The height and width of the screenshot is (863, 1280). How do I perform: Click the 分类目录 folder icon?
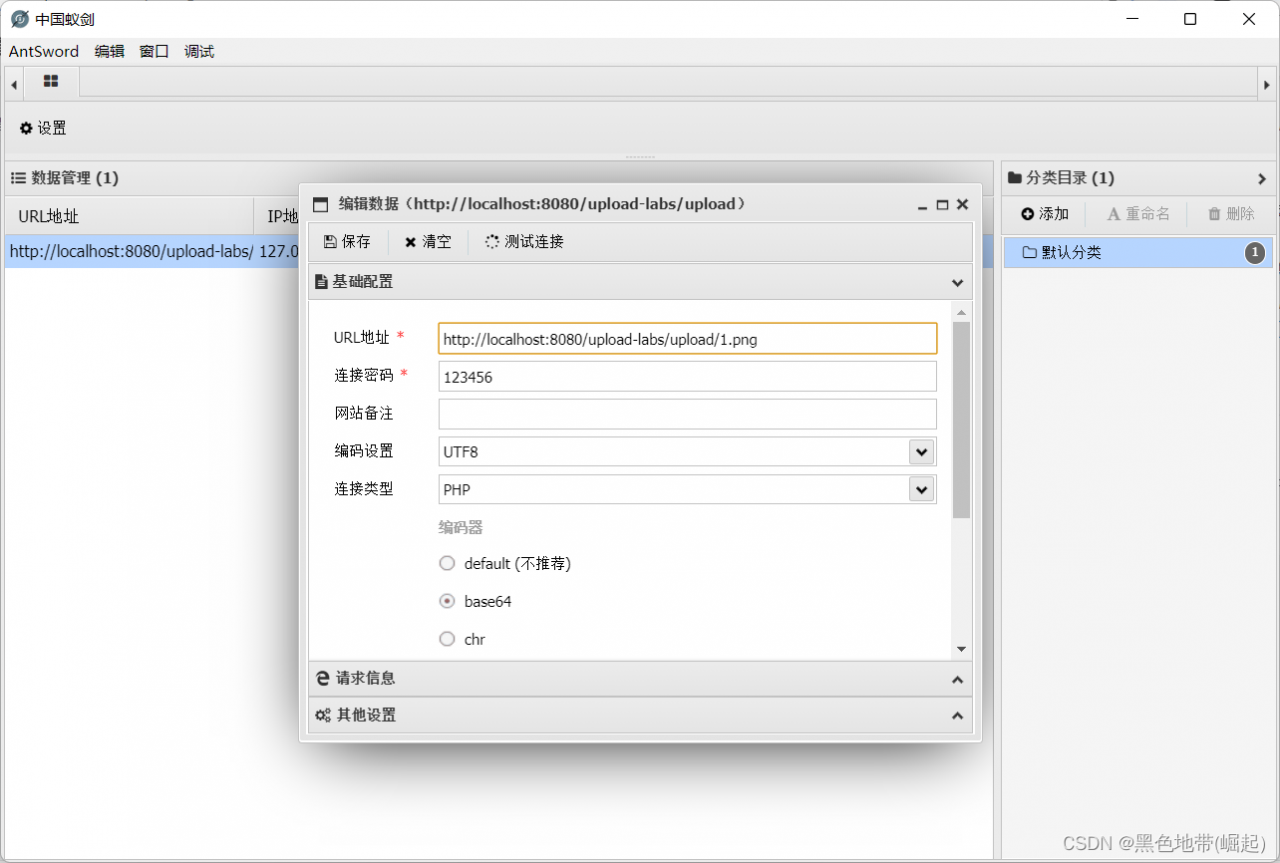click(x=1015, y=178)
